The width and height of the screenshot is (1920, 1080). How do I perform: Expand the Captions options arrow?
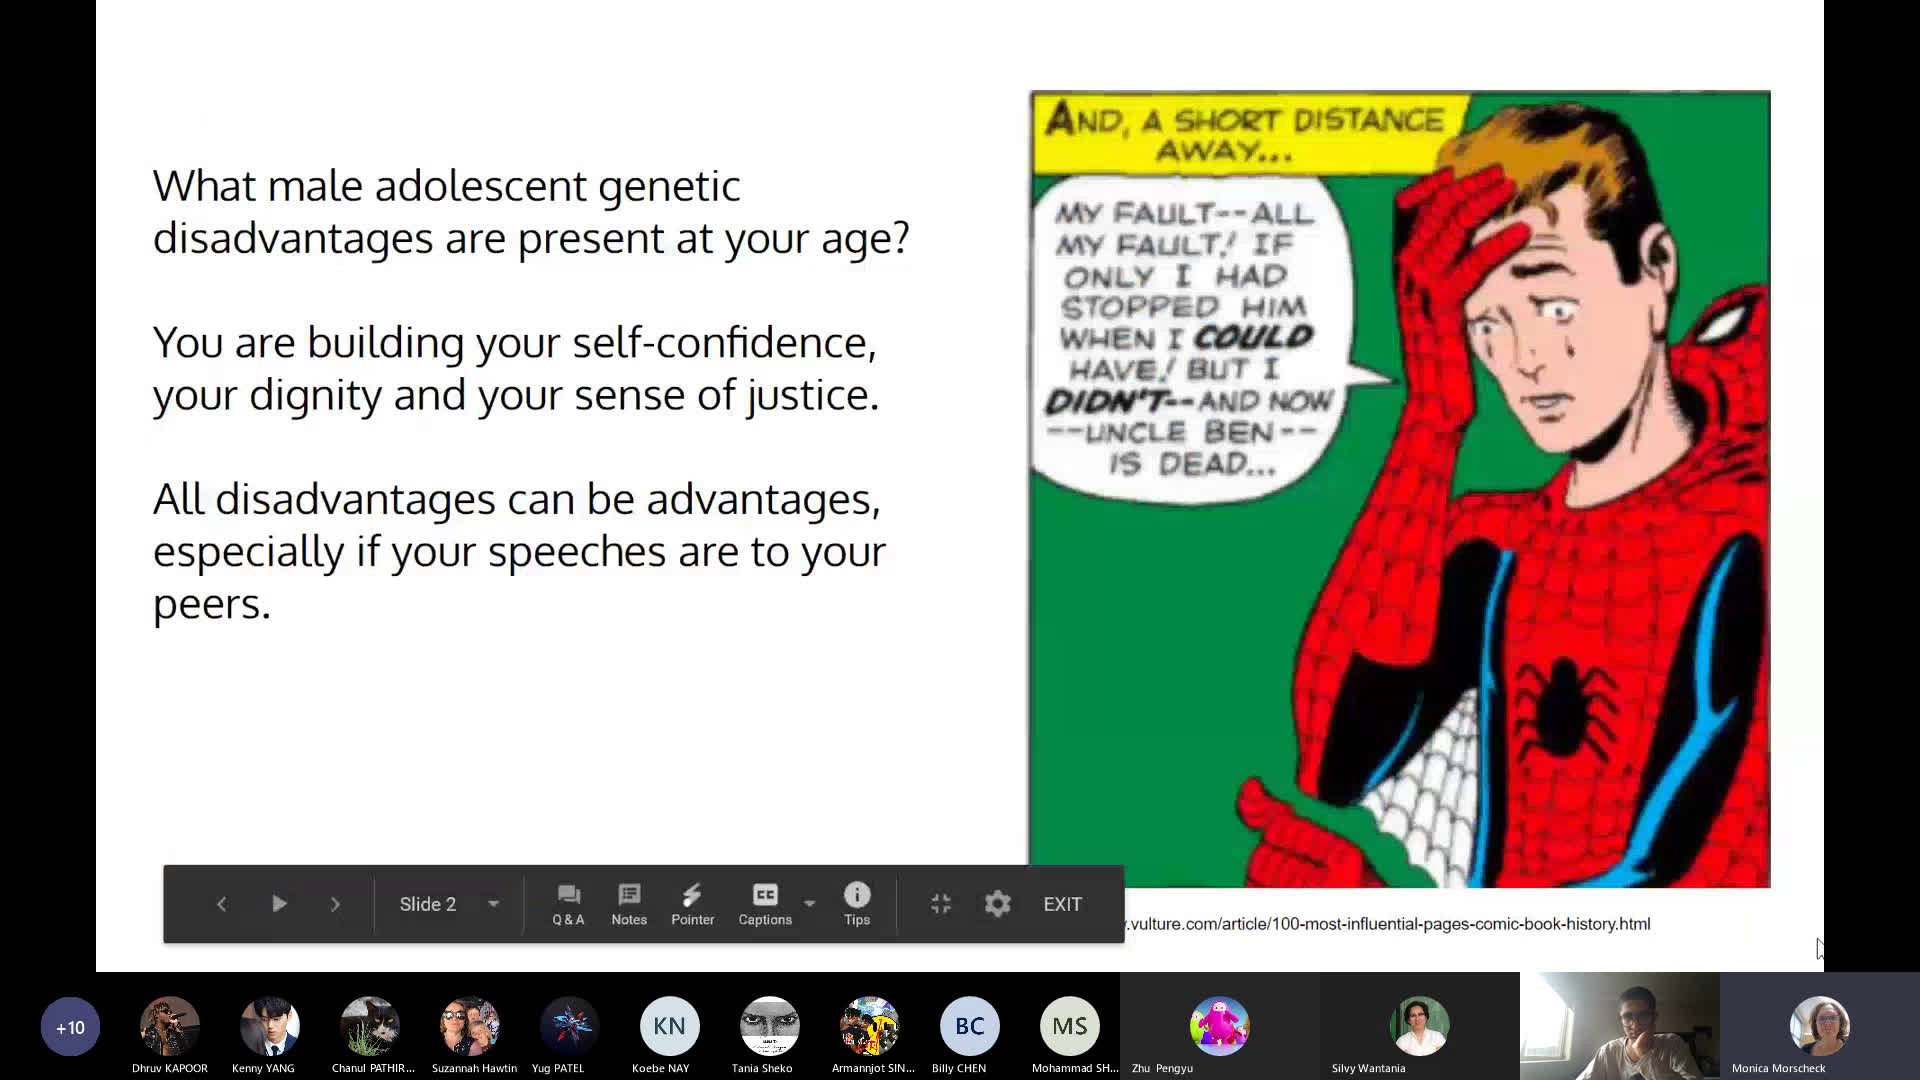pyautogui.click(x=810, y=904)
